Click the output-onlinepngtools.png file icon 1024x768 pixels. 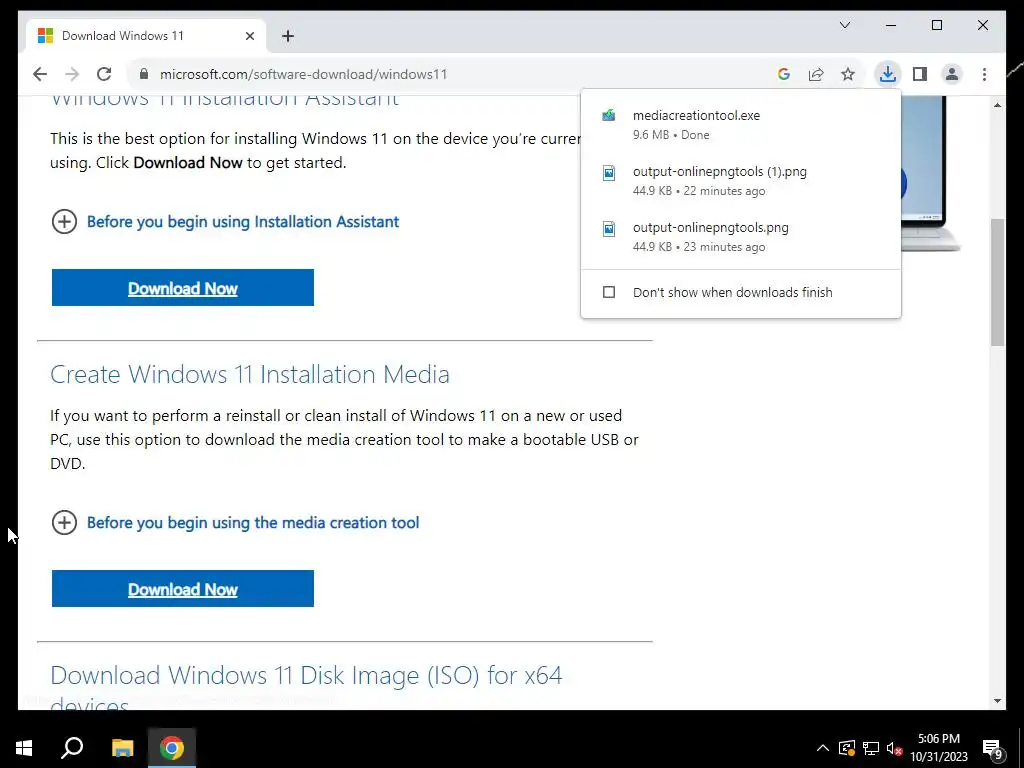point(609,229)
